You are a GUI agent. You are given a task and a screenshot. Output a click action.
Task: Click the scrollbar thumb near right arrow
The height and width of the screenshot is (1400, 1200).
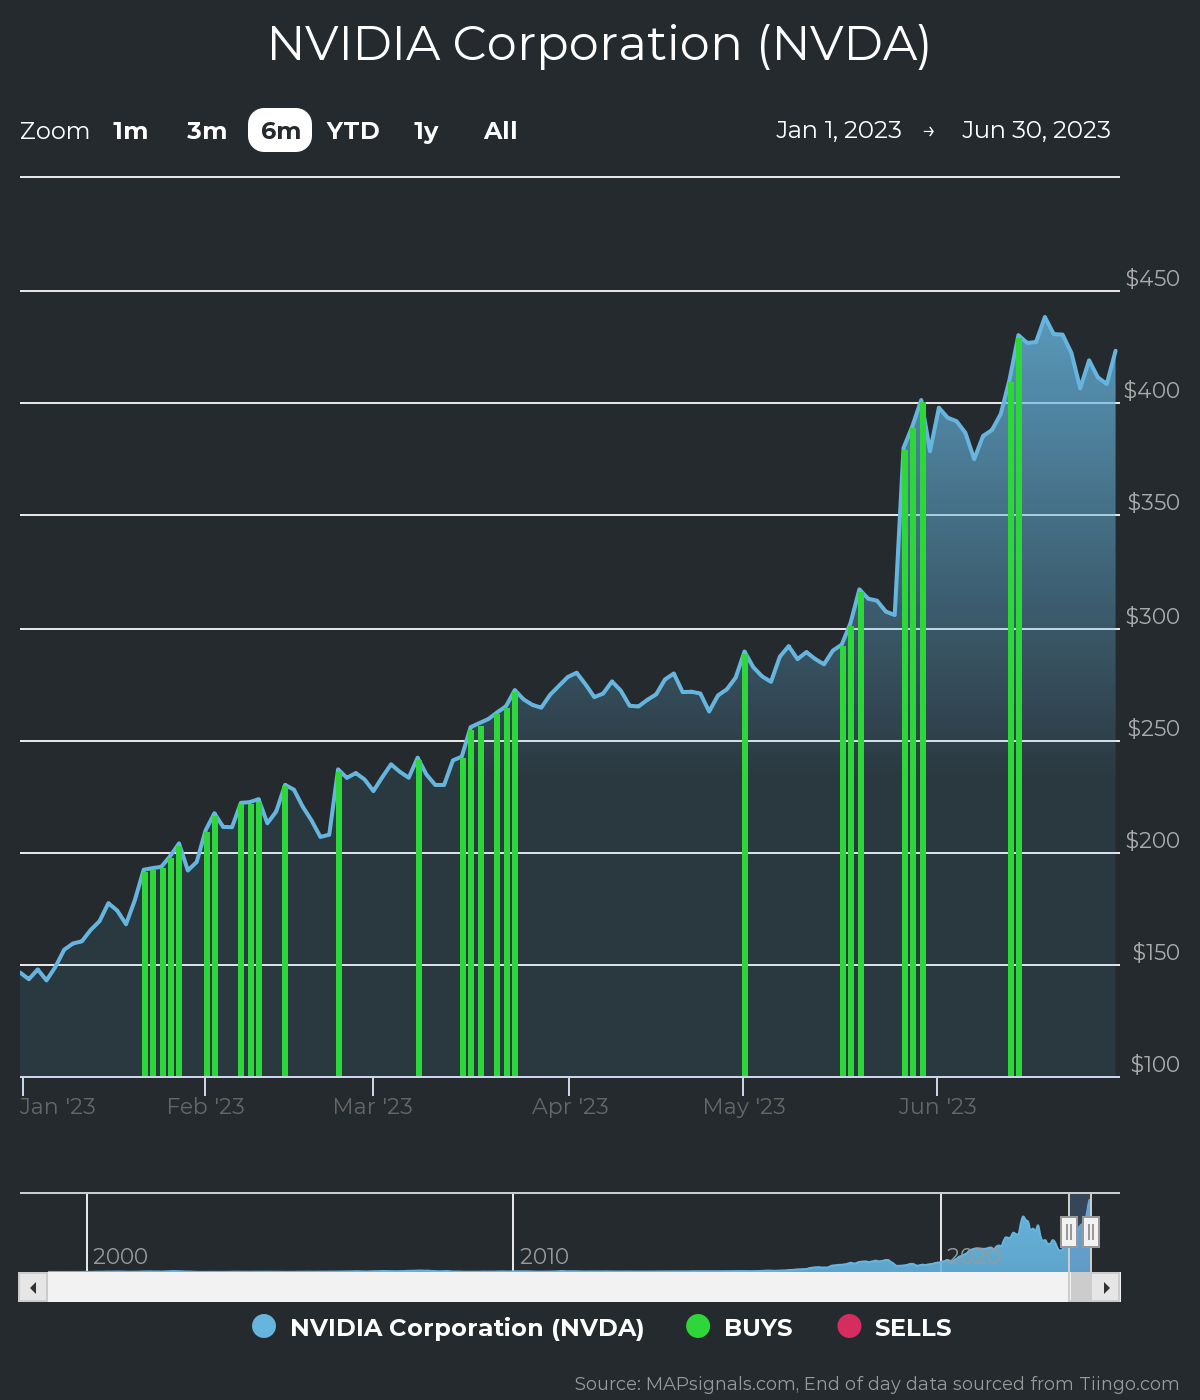pyautogui.click(x=1081, y=1287)
